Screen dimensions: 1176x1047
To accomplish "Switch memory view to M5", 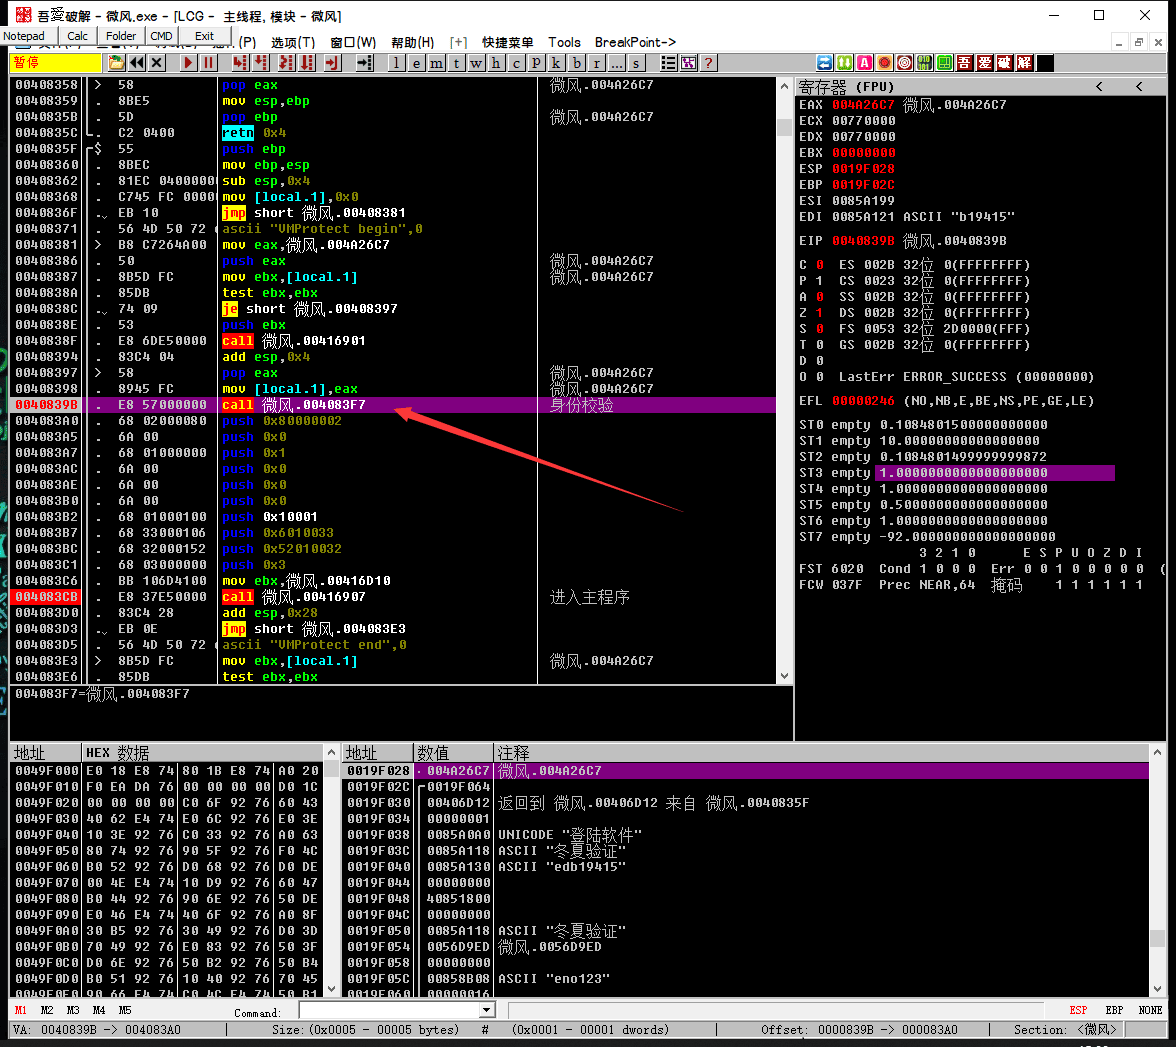I will click(x=124, y=1010).
